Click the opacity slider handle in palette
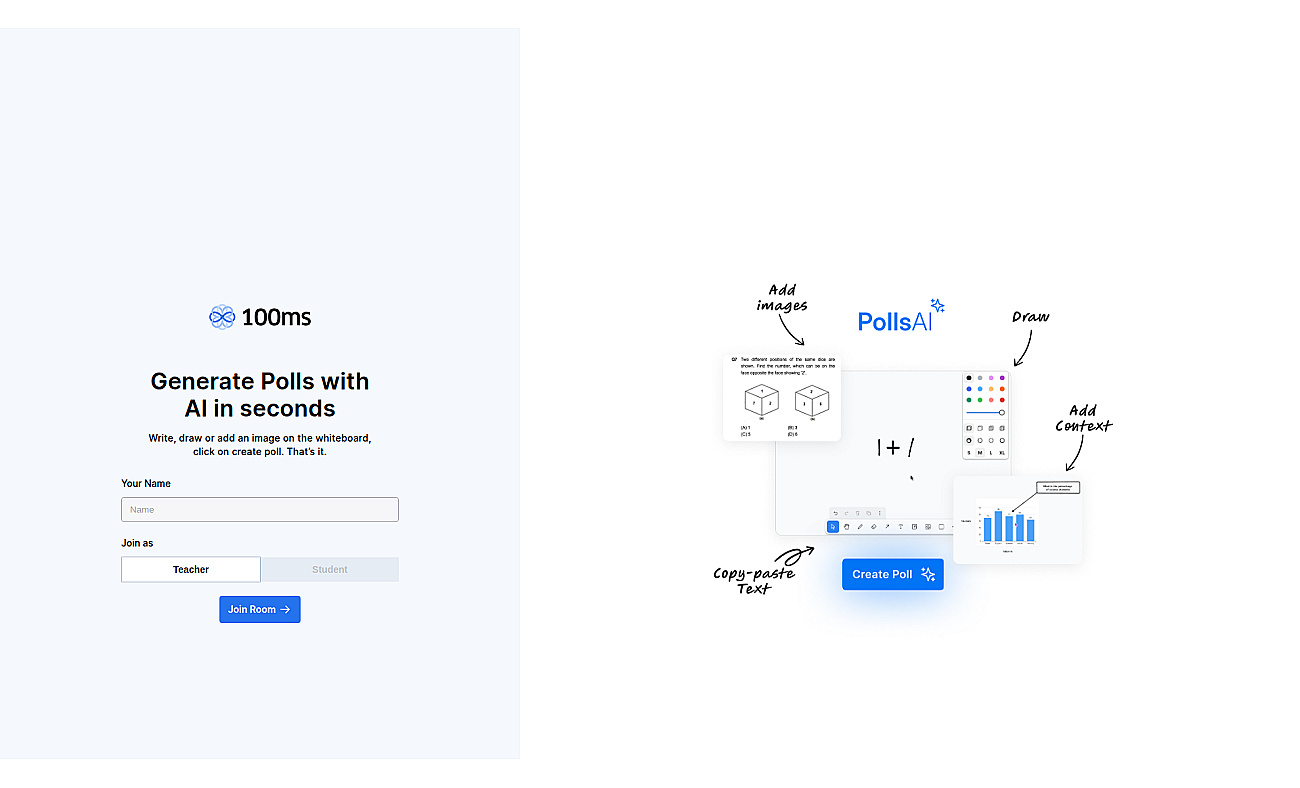 tap(1002, 412)
